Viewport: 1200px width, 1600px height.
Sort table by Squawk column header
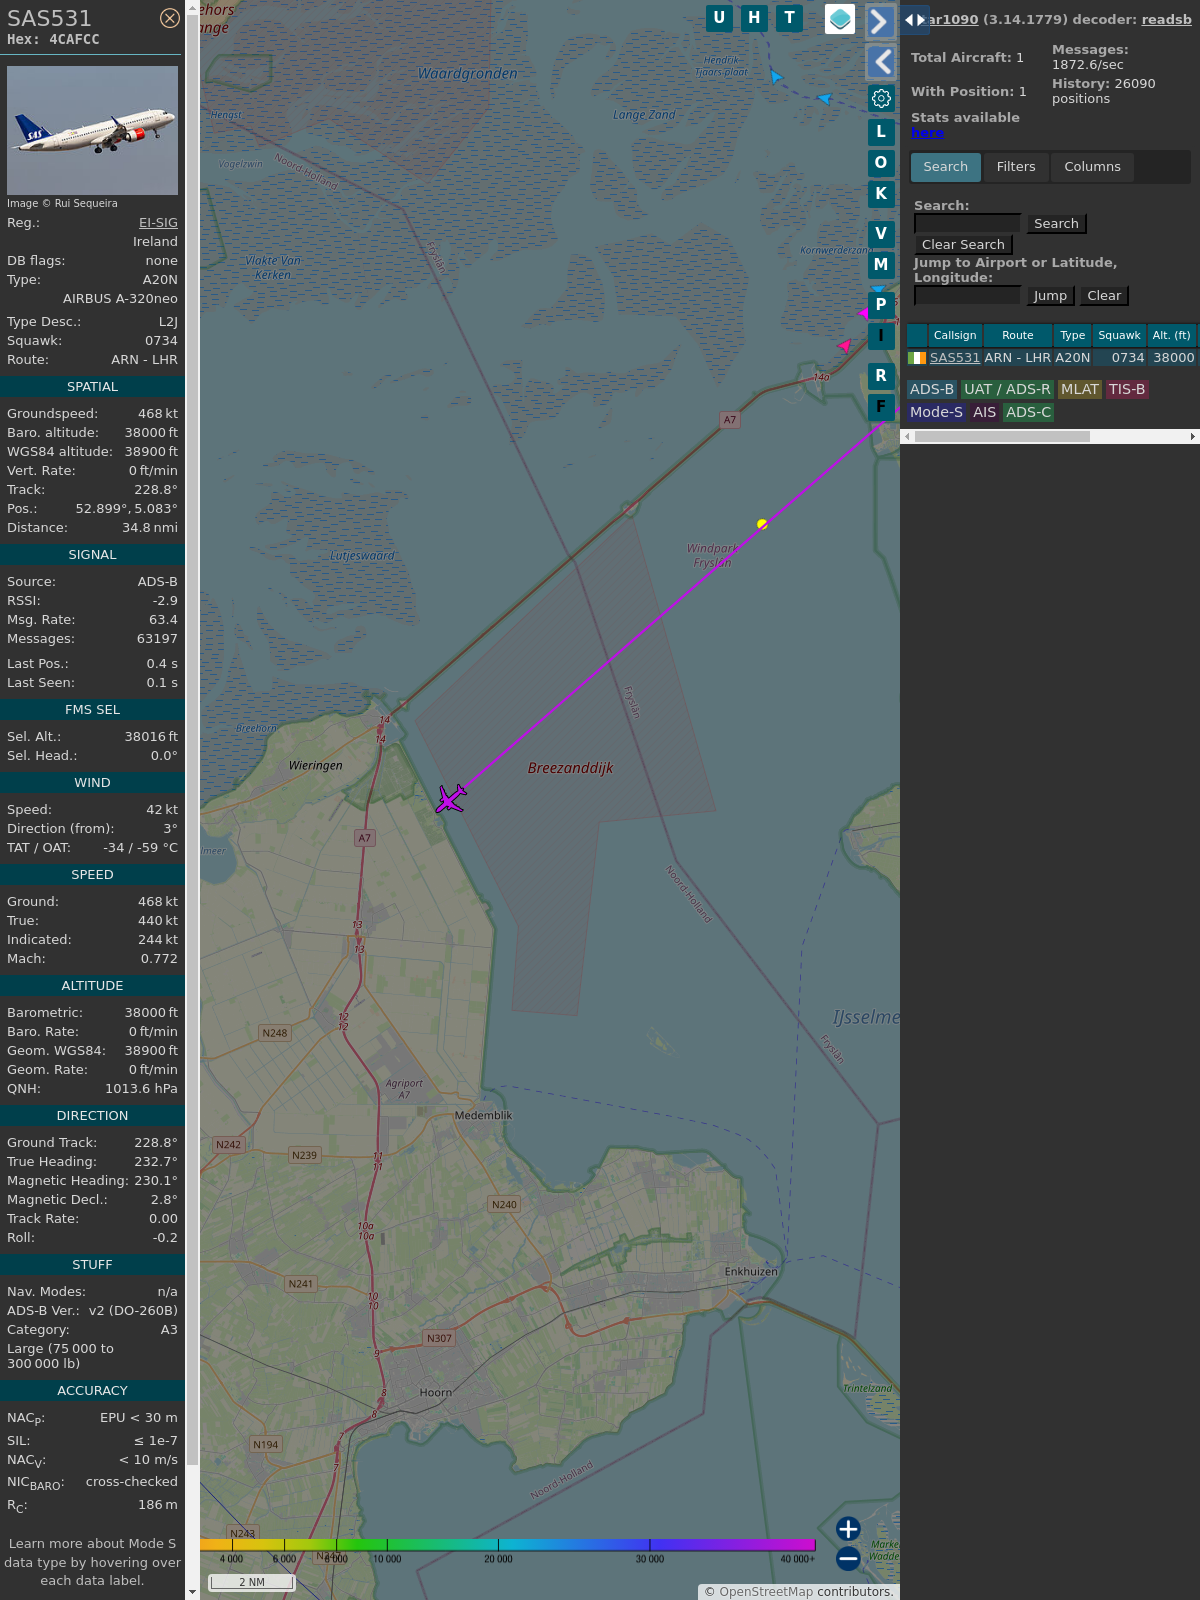point(1119,336)
